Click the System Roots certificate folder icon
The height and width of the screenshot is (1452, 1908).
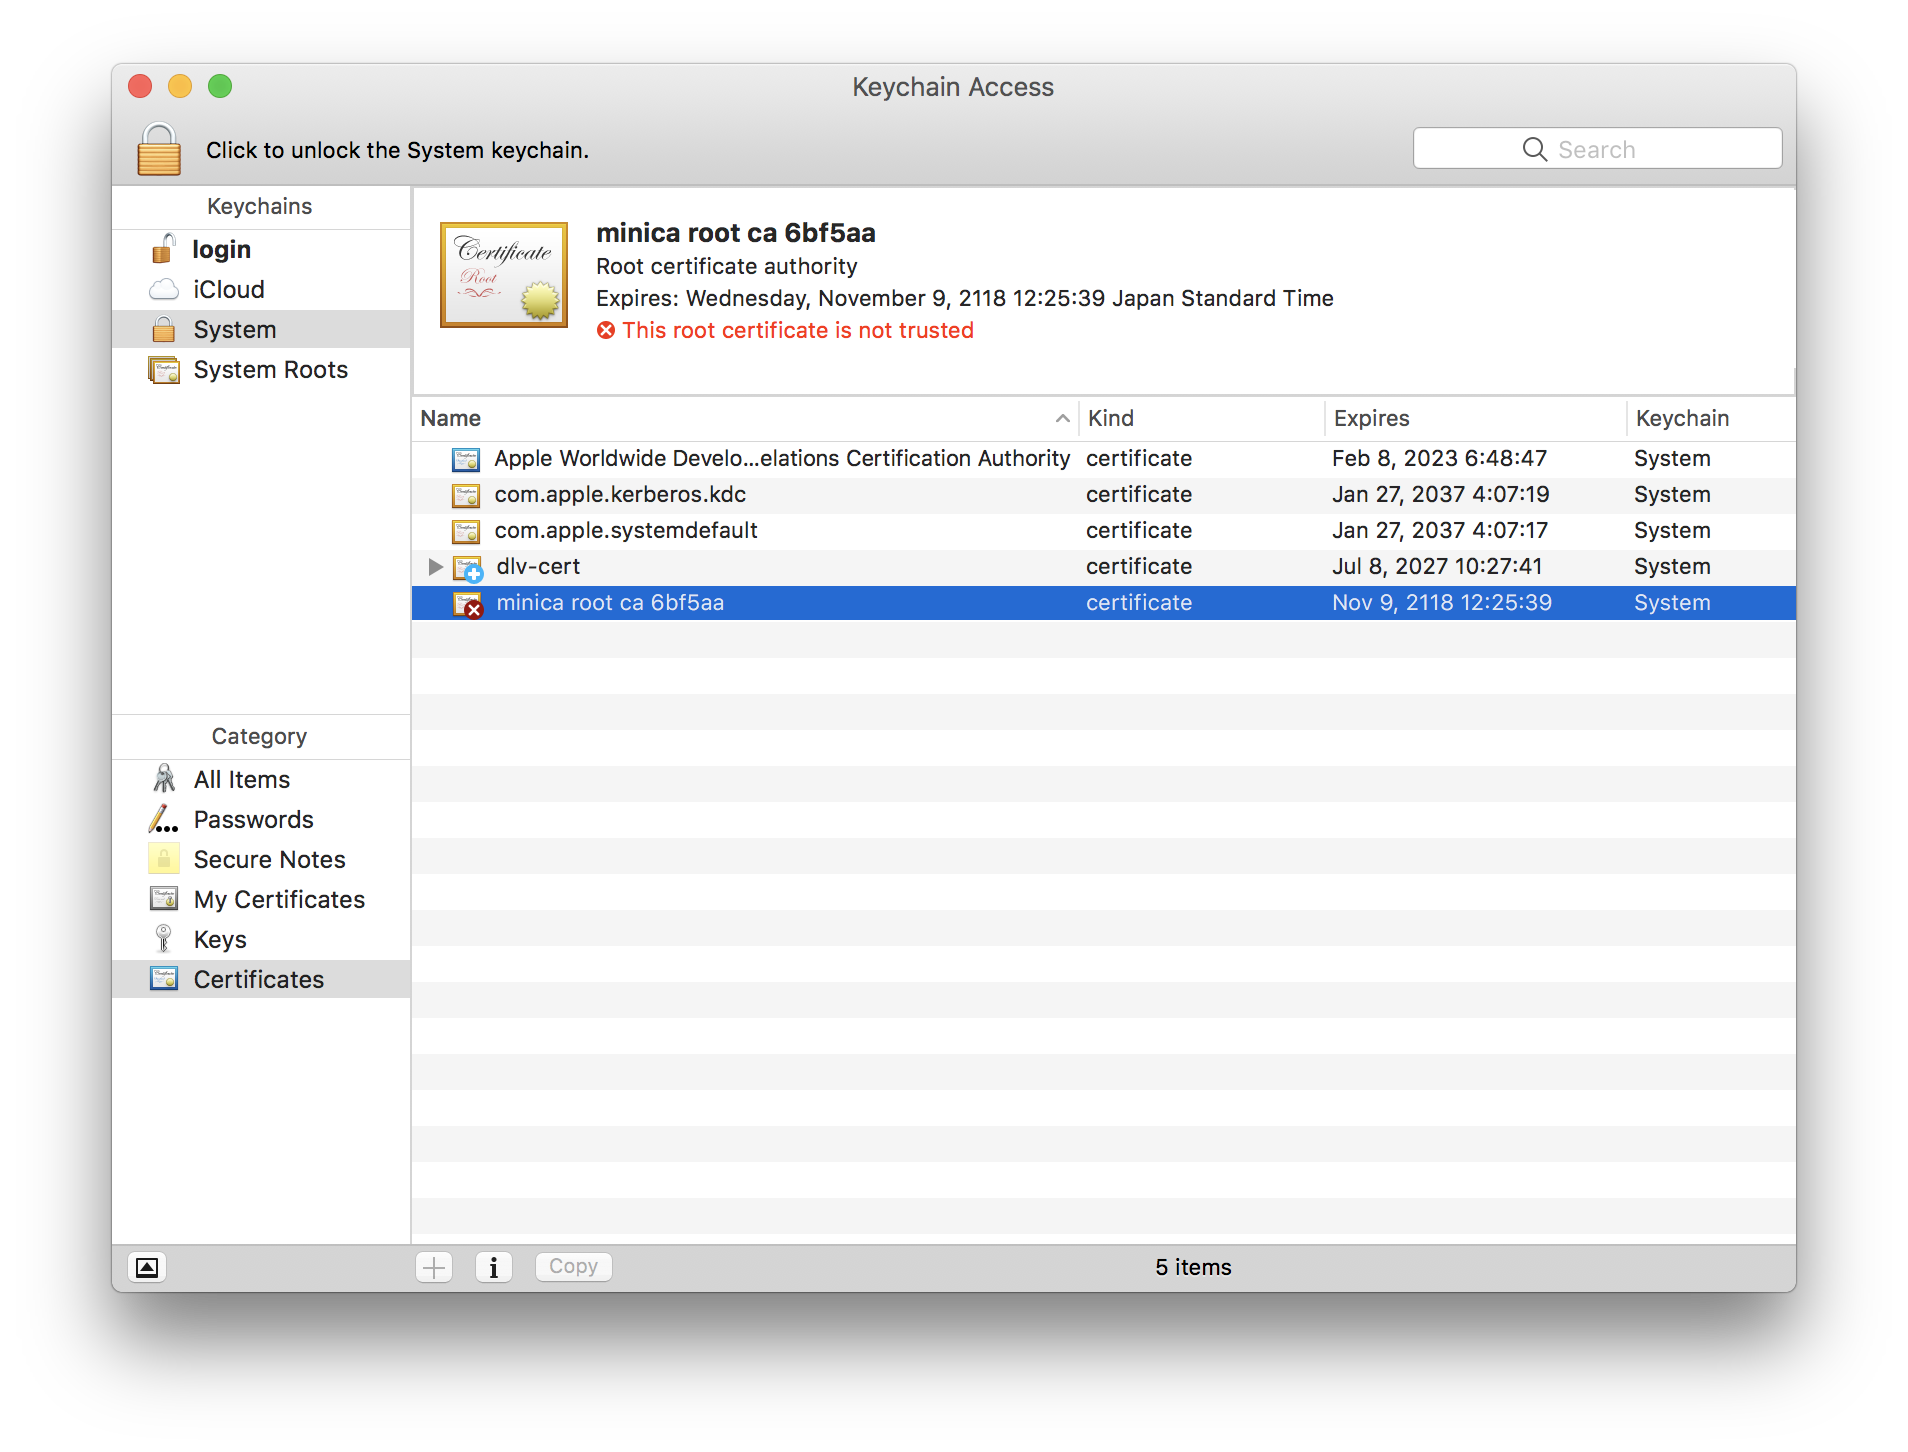click(164, 370)
